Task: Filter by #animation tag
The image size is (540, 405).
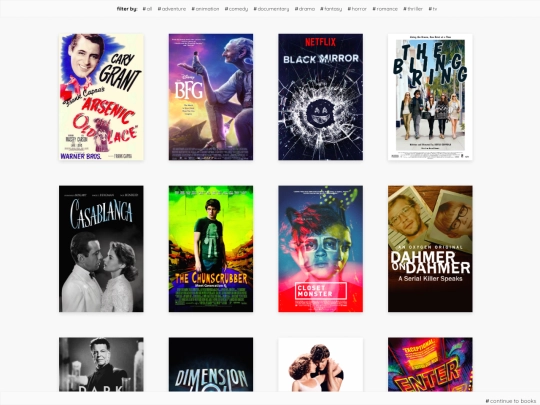Action: [205, 9]
